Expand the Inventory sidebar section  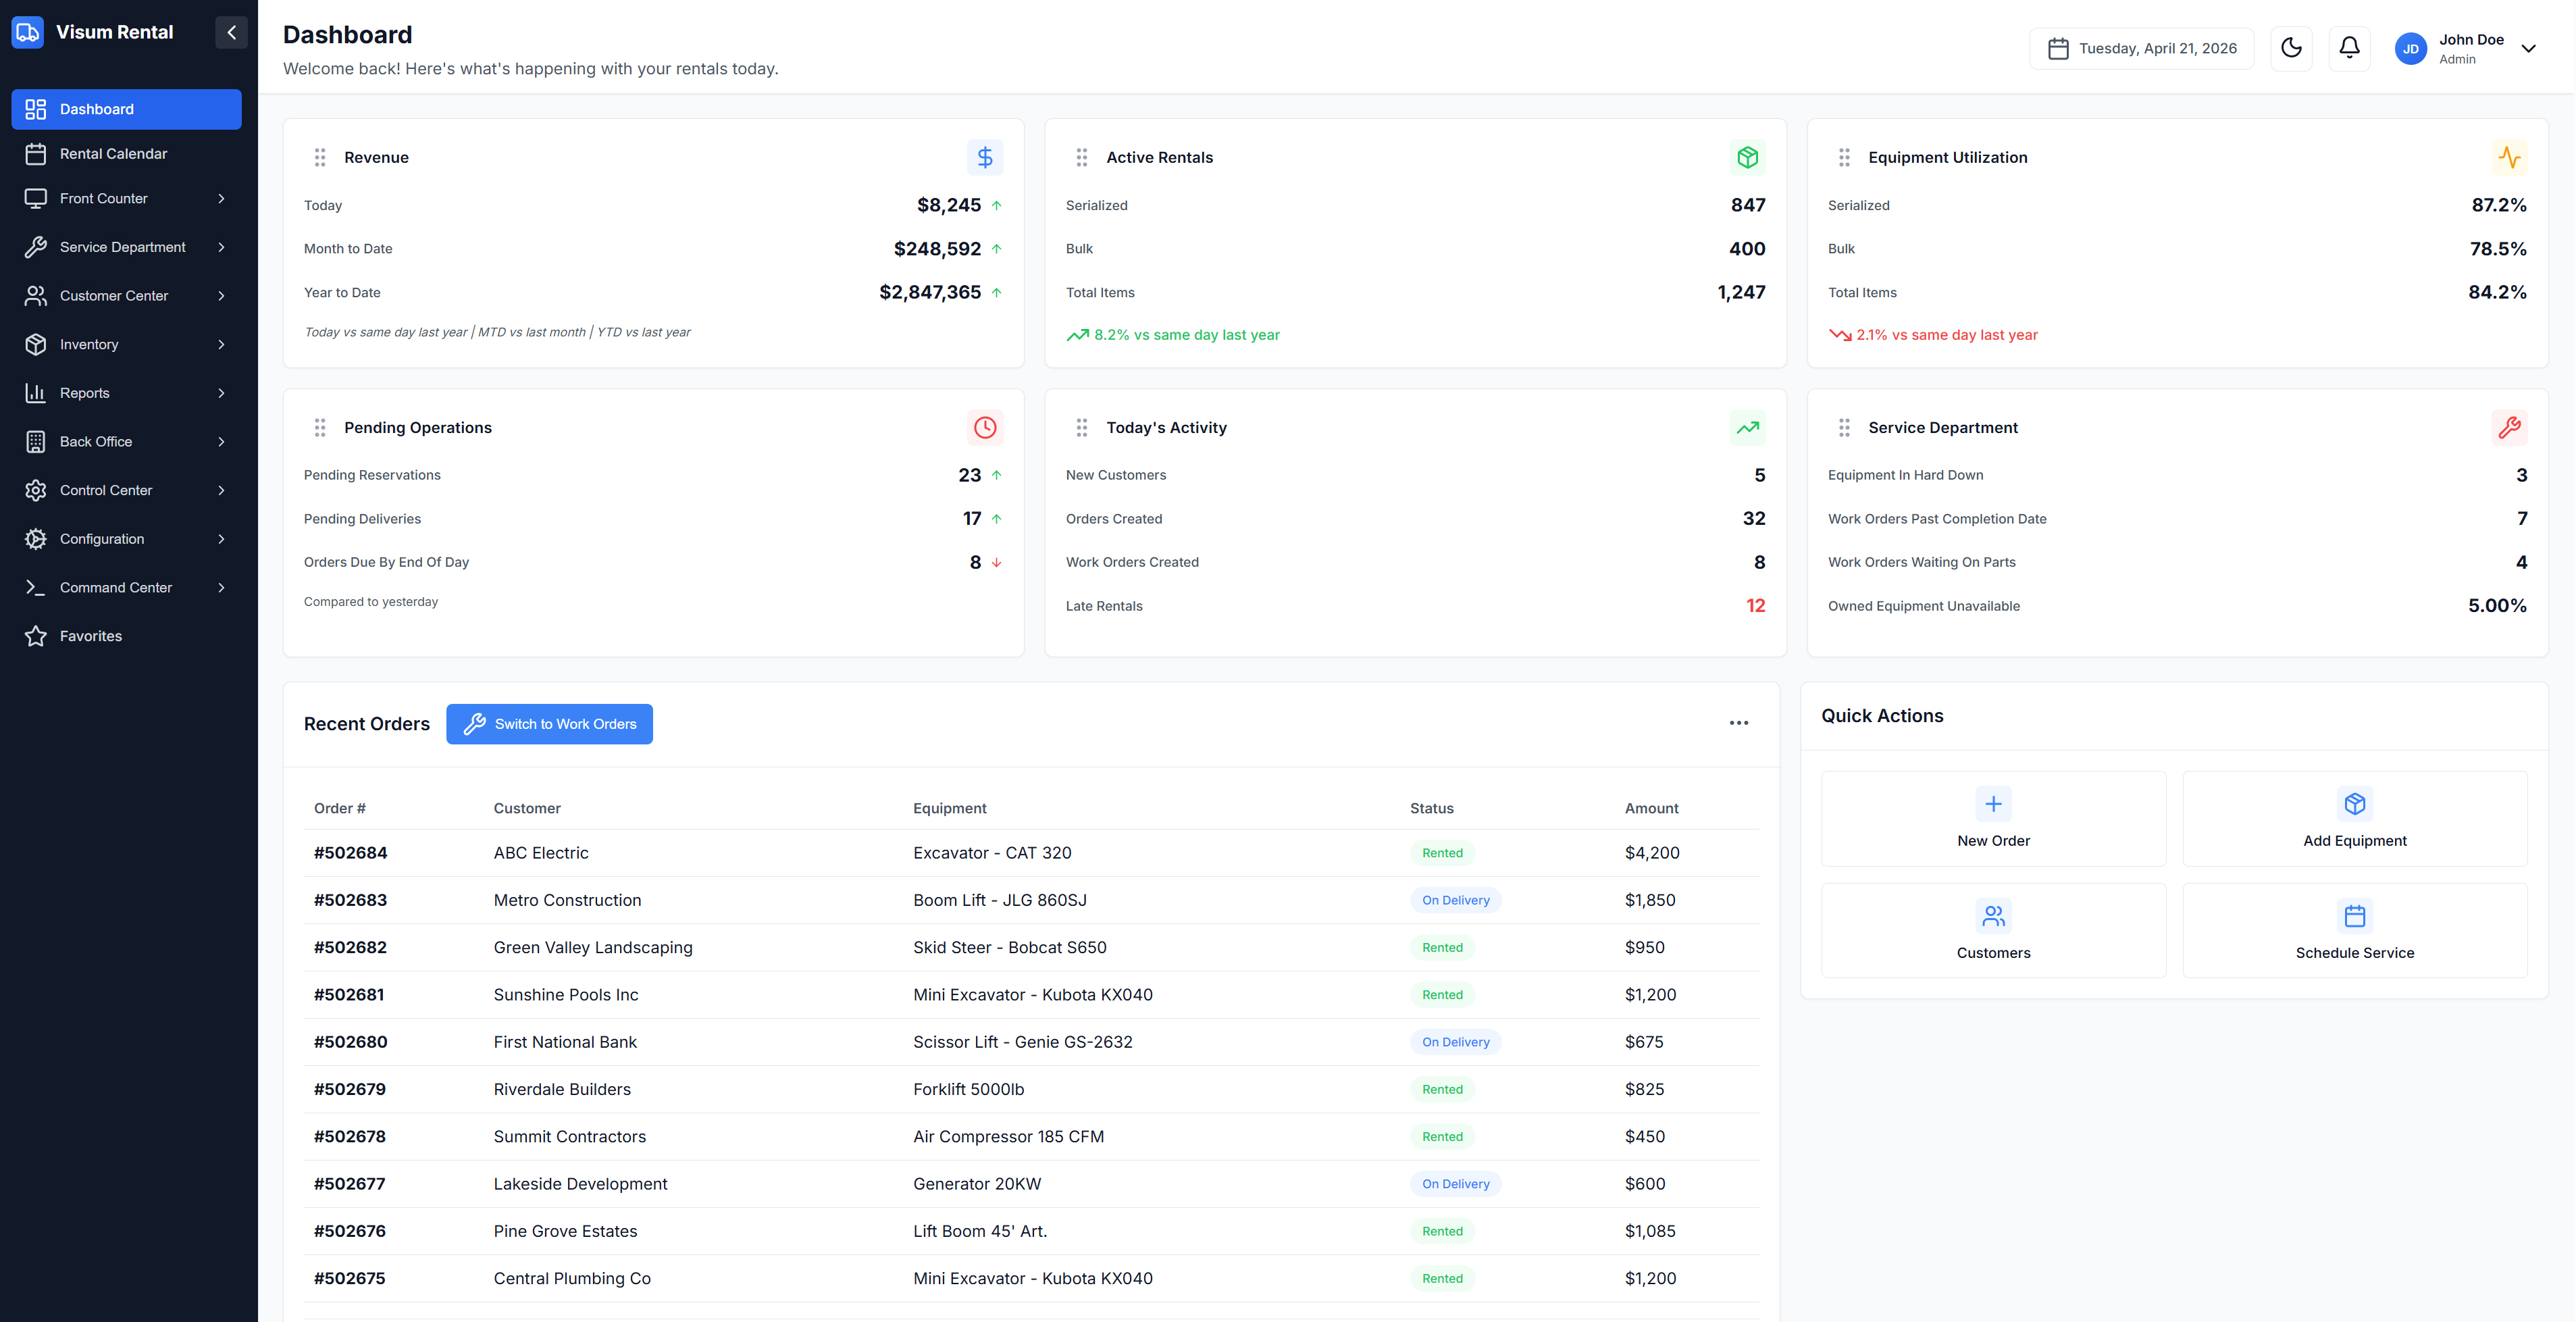click(126, 344)
